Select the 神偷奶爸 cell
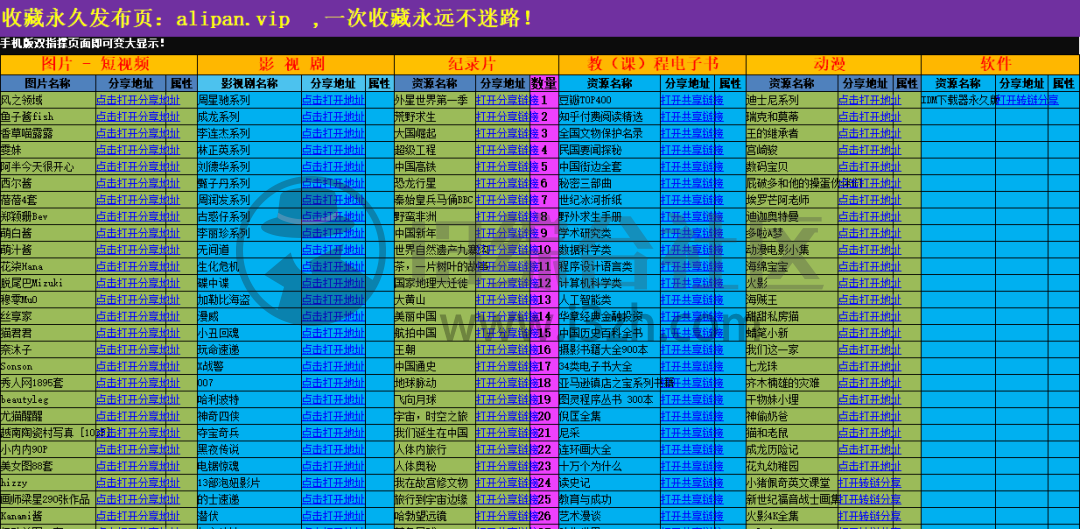This screenshot has height=529, width=1080. [x=792, y=416]
